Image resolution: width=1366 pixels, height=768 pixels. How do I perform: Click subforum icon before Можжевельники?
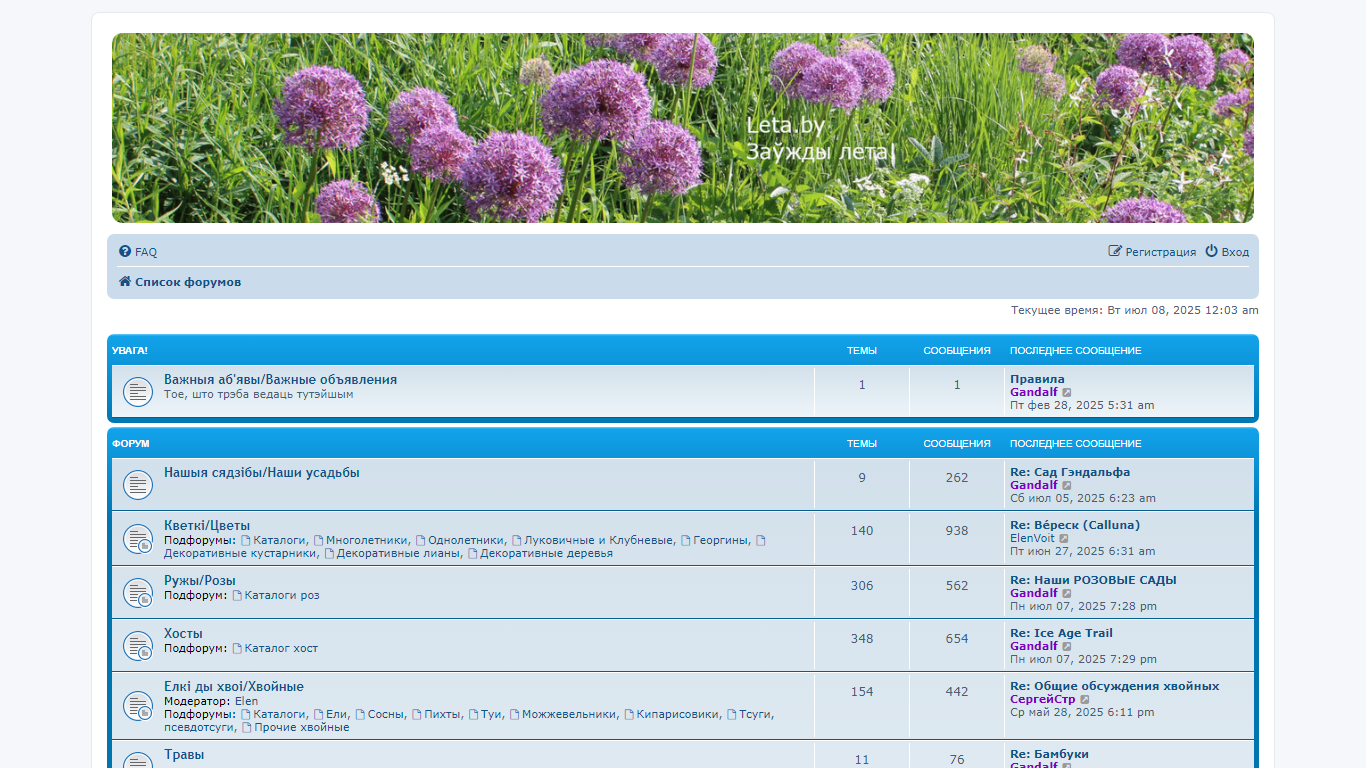point(514,715)
